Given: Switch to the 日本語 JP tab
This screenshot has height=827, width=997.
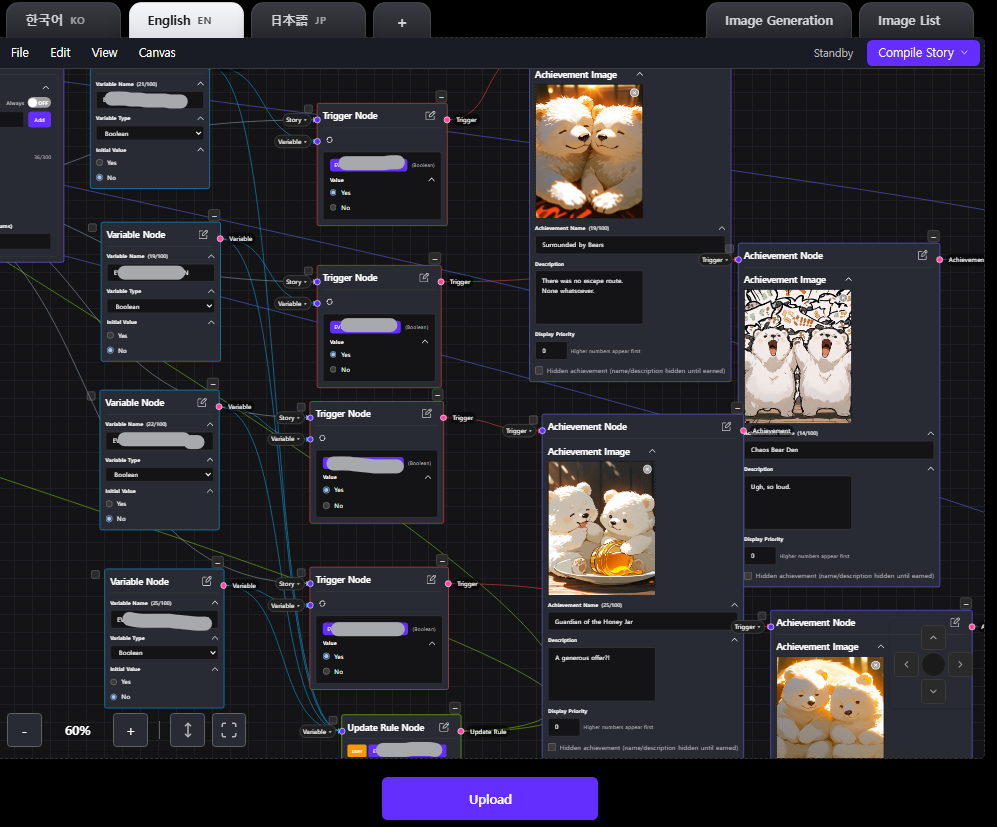Looking at the screenshot, I should (x=308, y=20).
